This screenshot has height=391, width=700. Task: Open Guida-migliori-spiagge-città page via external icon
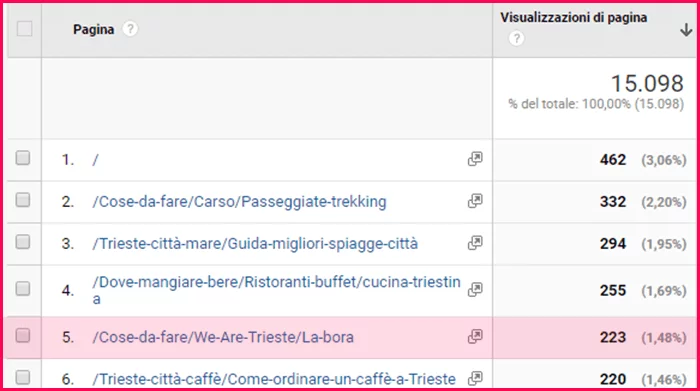[475, 243]
